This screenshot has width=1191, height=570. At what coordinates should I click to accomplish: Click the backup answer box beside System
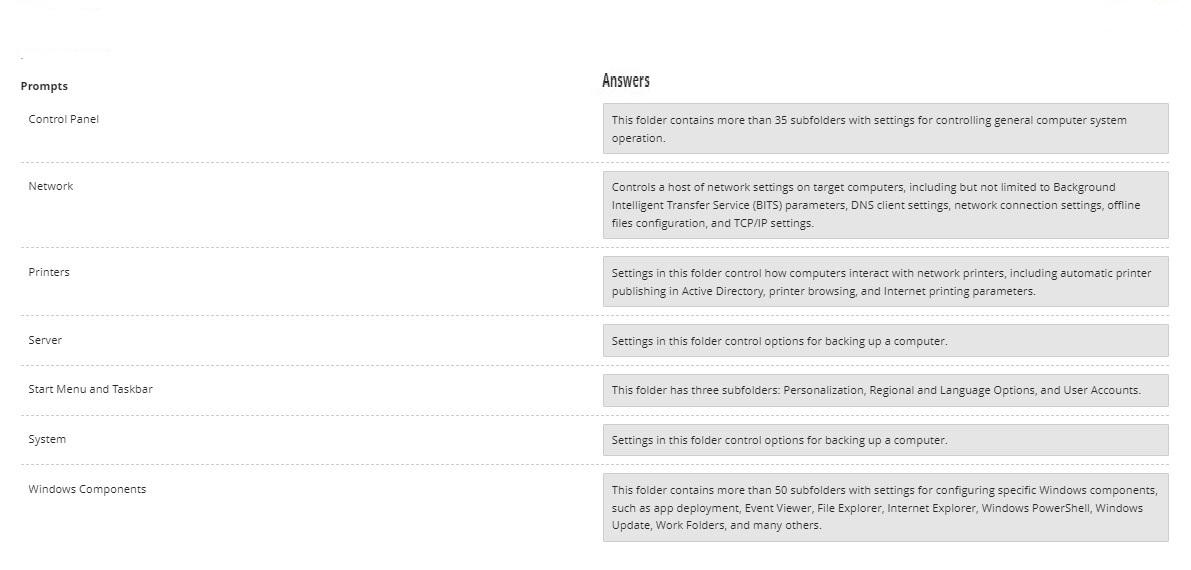[x=886, y=440]
